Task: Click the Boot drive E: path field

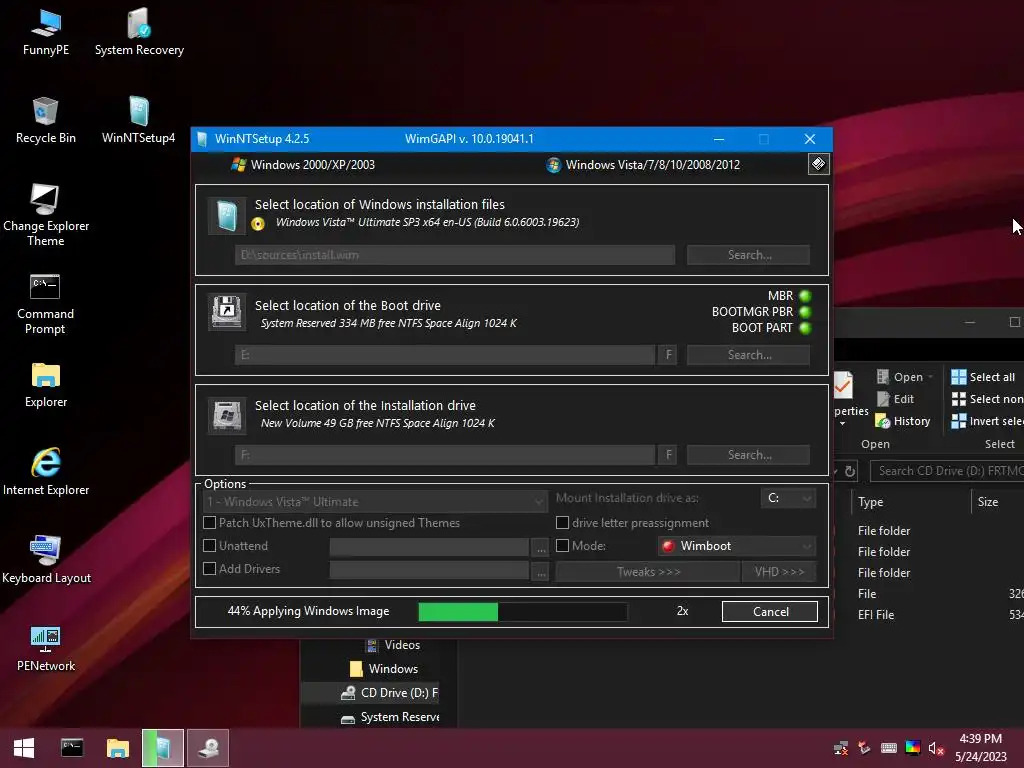Action: pyautogui.click(x=445, y=355)
